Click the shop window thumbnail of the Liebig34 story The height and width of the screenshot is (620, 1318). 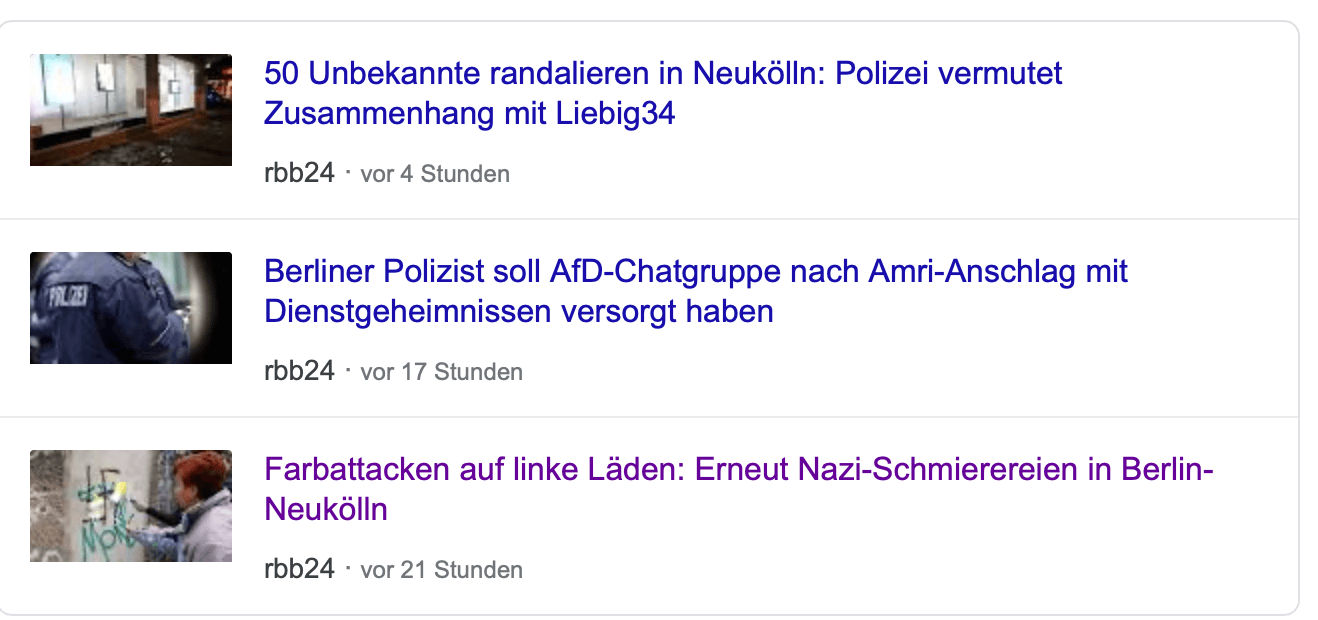(131, 109)
